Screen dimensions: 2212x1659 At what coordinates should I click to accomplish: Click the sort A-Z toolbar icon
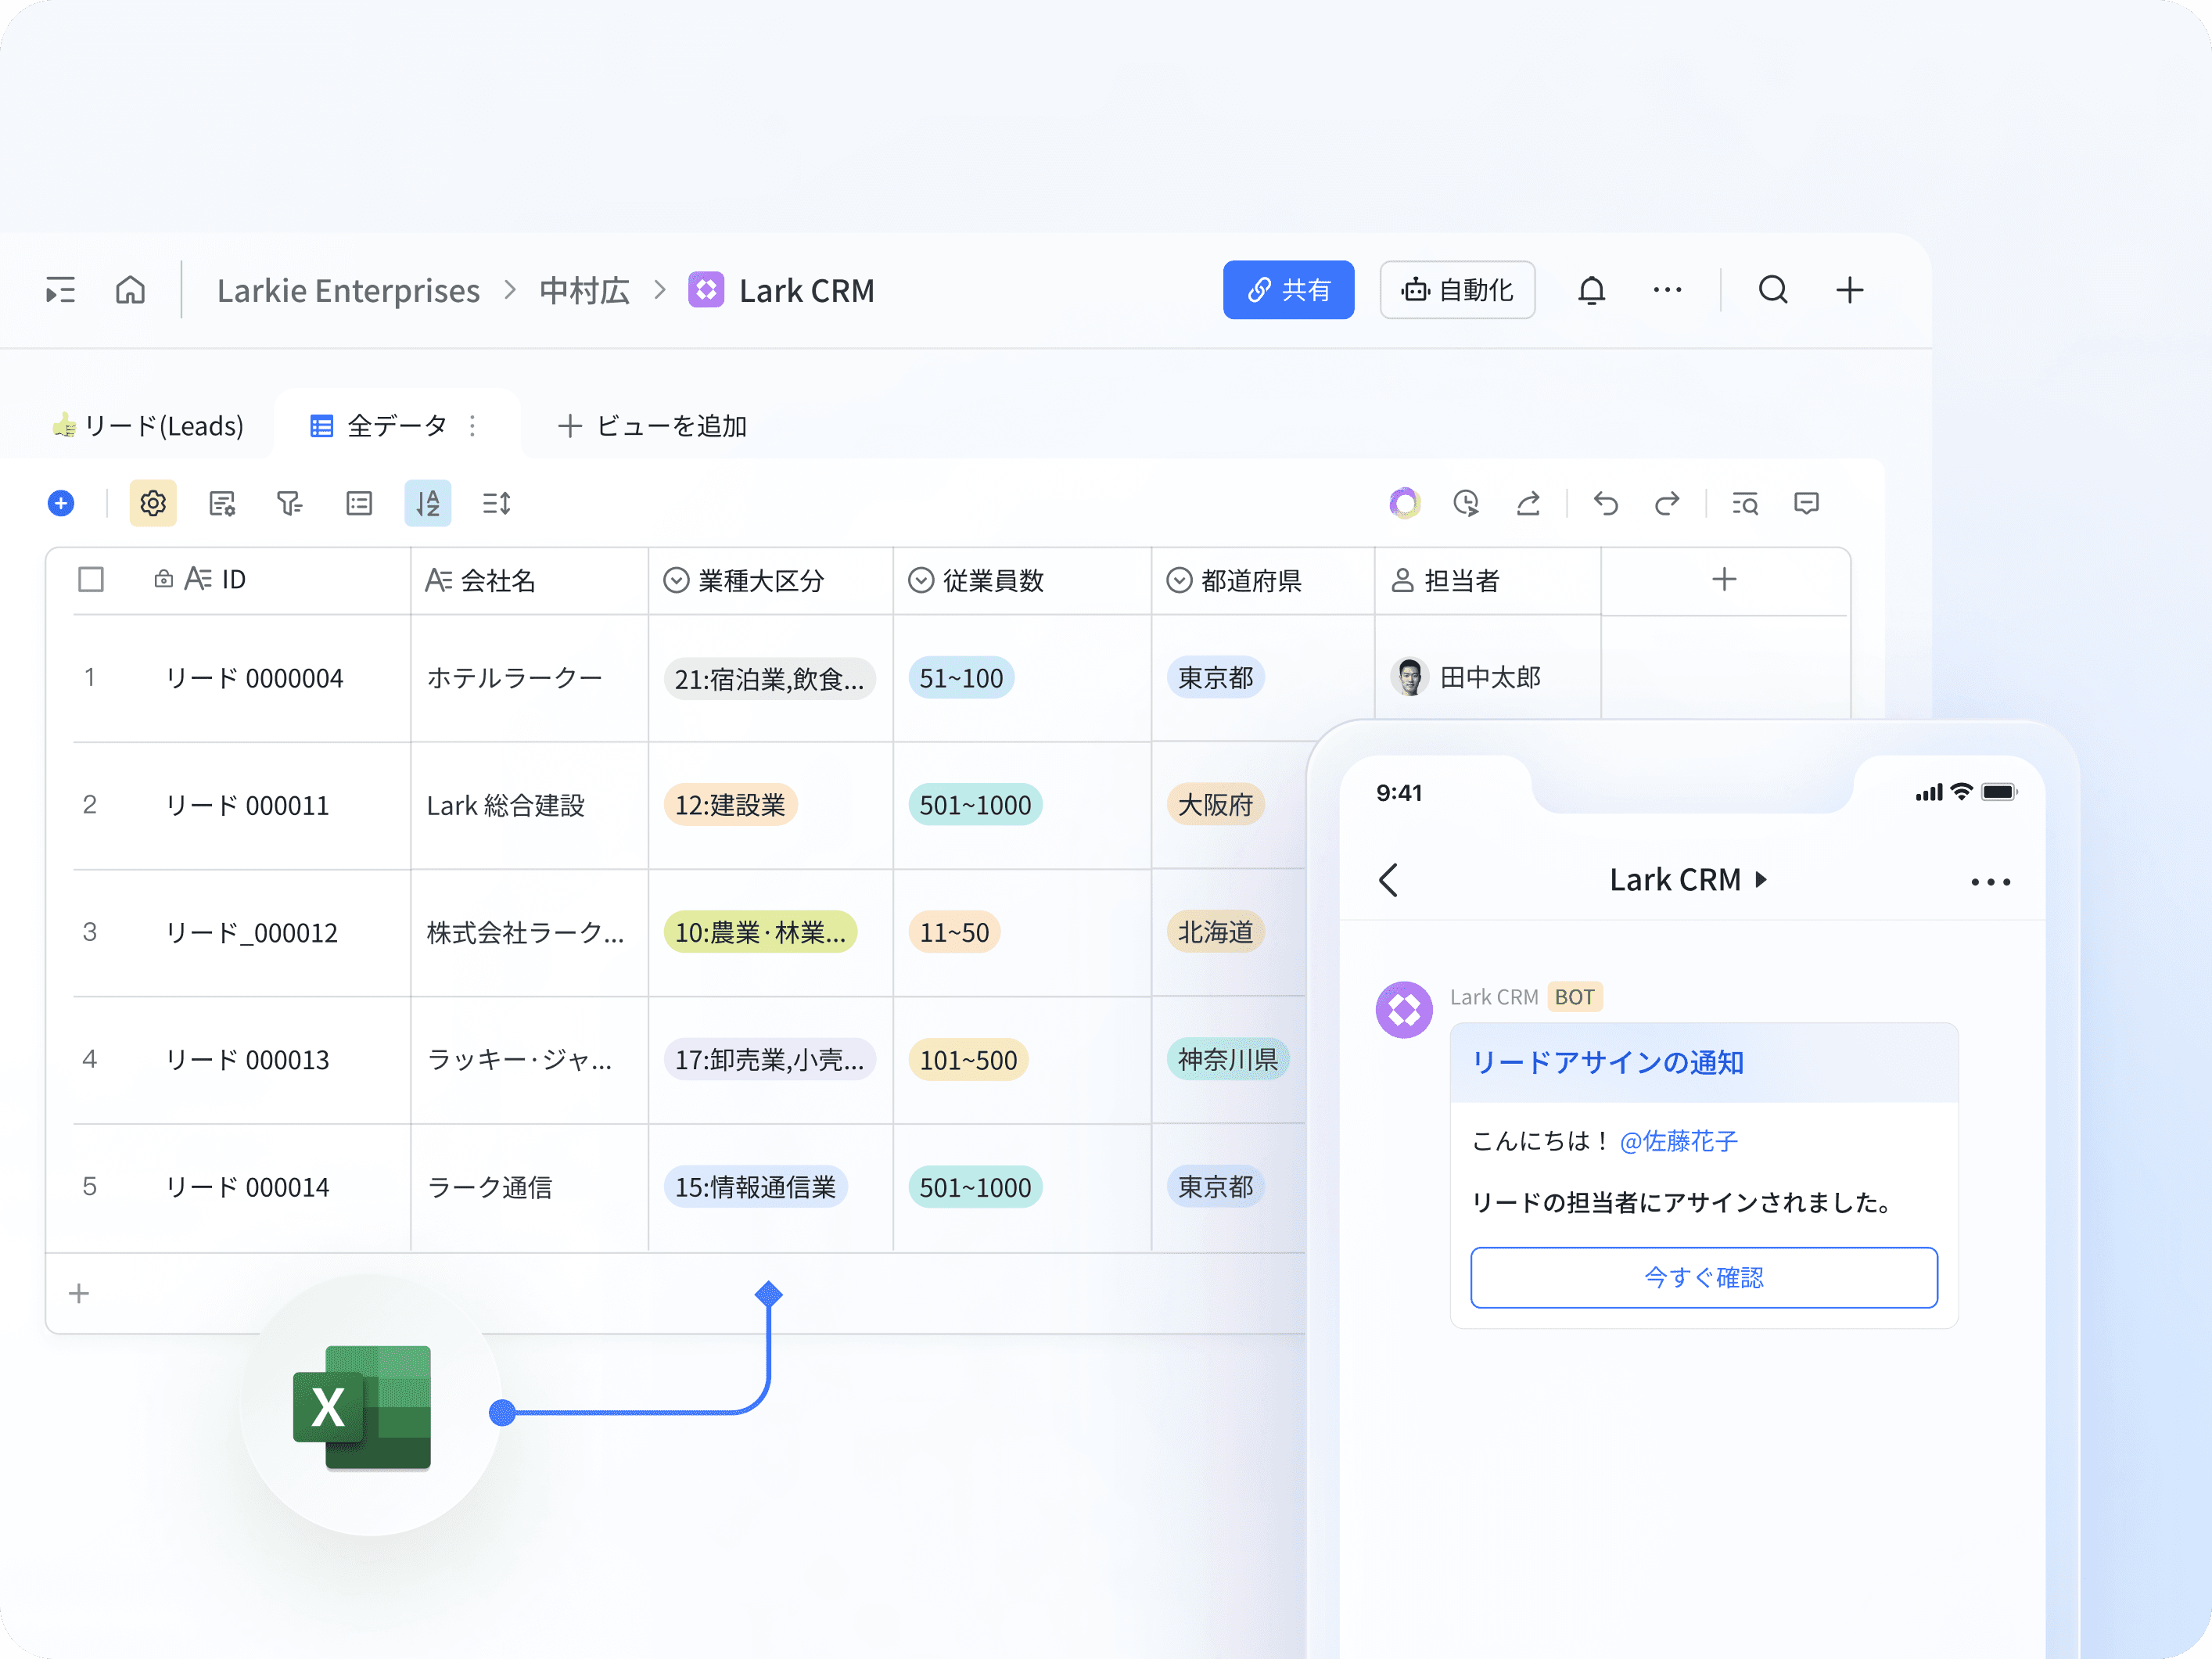[427, 503]
